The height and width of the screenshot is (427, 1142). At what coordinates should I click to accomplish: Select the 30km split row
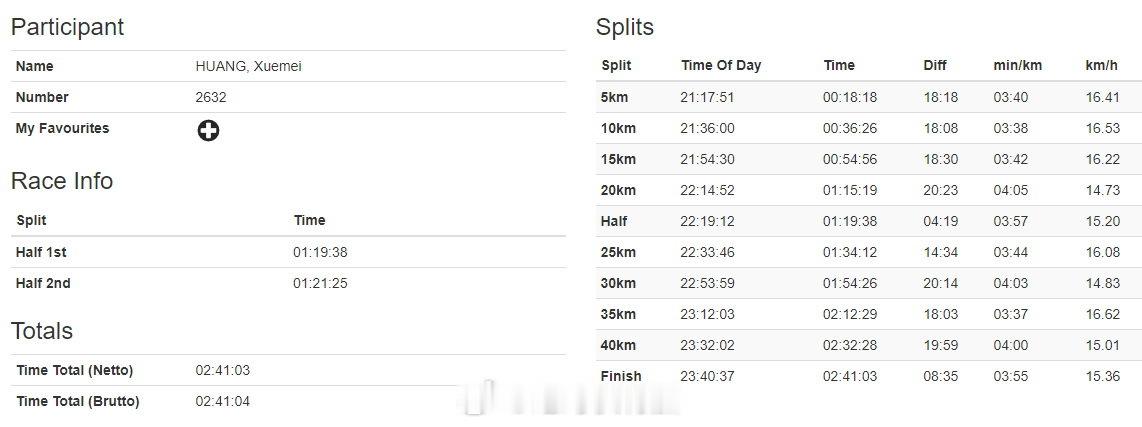coord(868,283)
